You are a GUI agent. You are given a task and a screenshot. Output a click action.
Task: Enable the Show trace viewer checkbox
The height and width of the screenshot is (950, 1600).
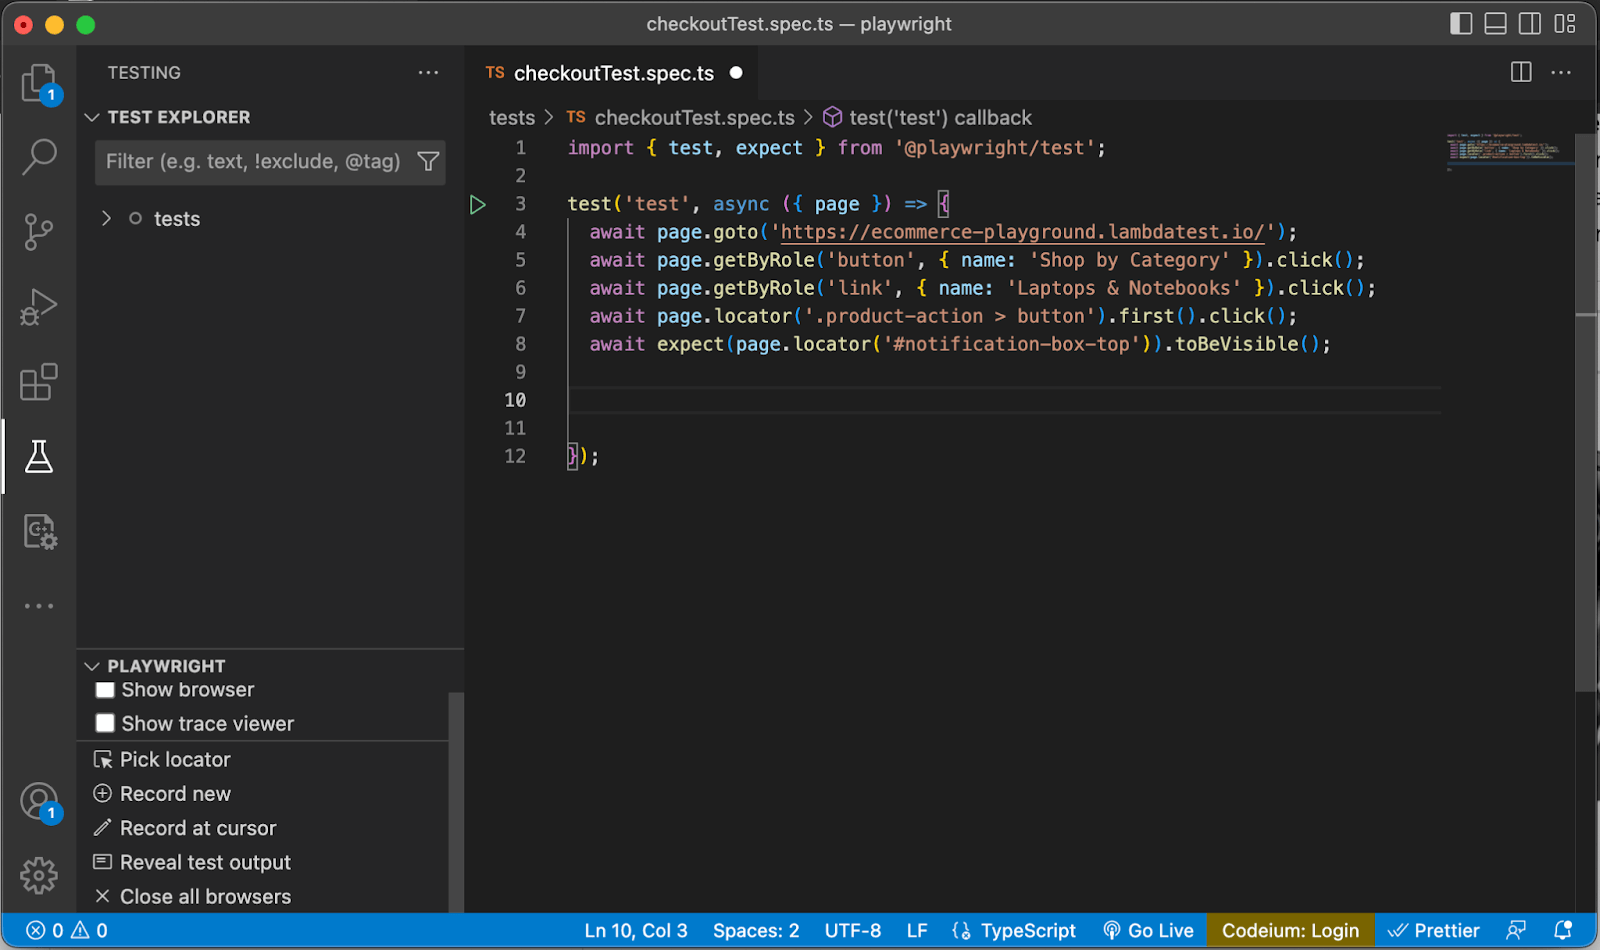105,723
